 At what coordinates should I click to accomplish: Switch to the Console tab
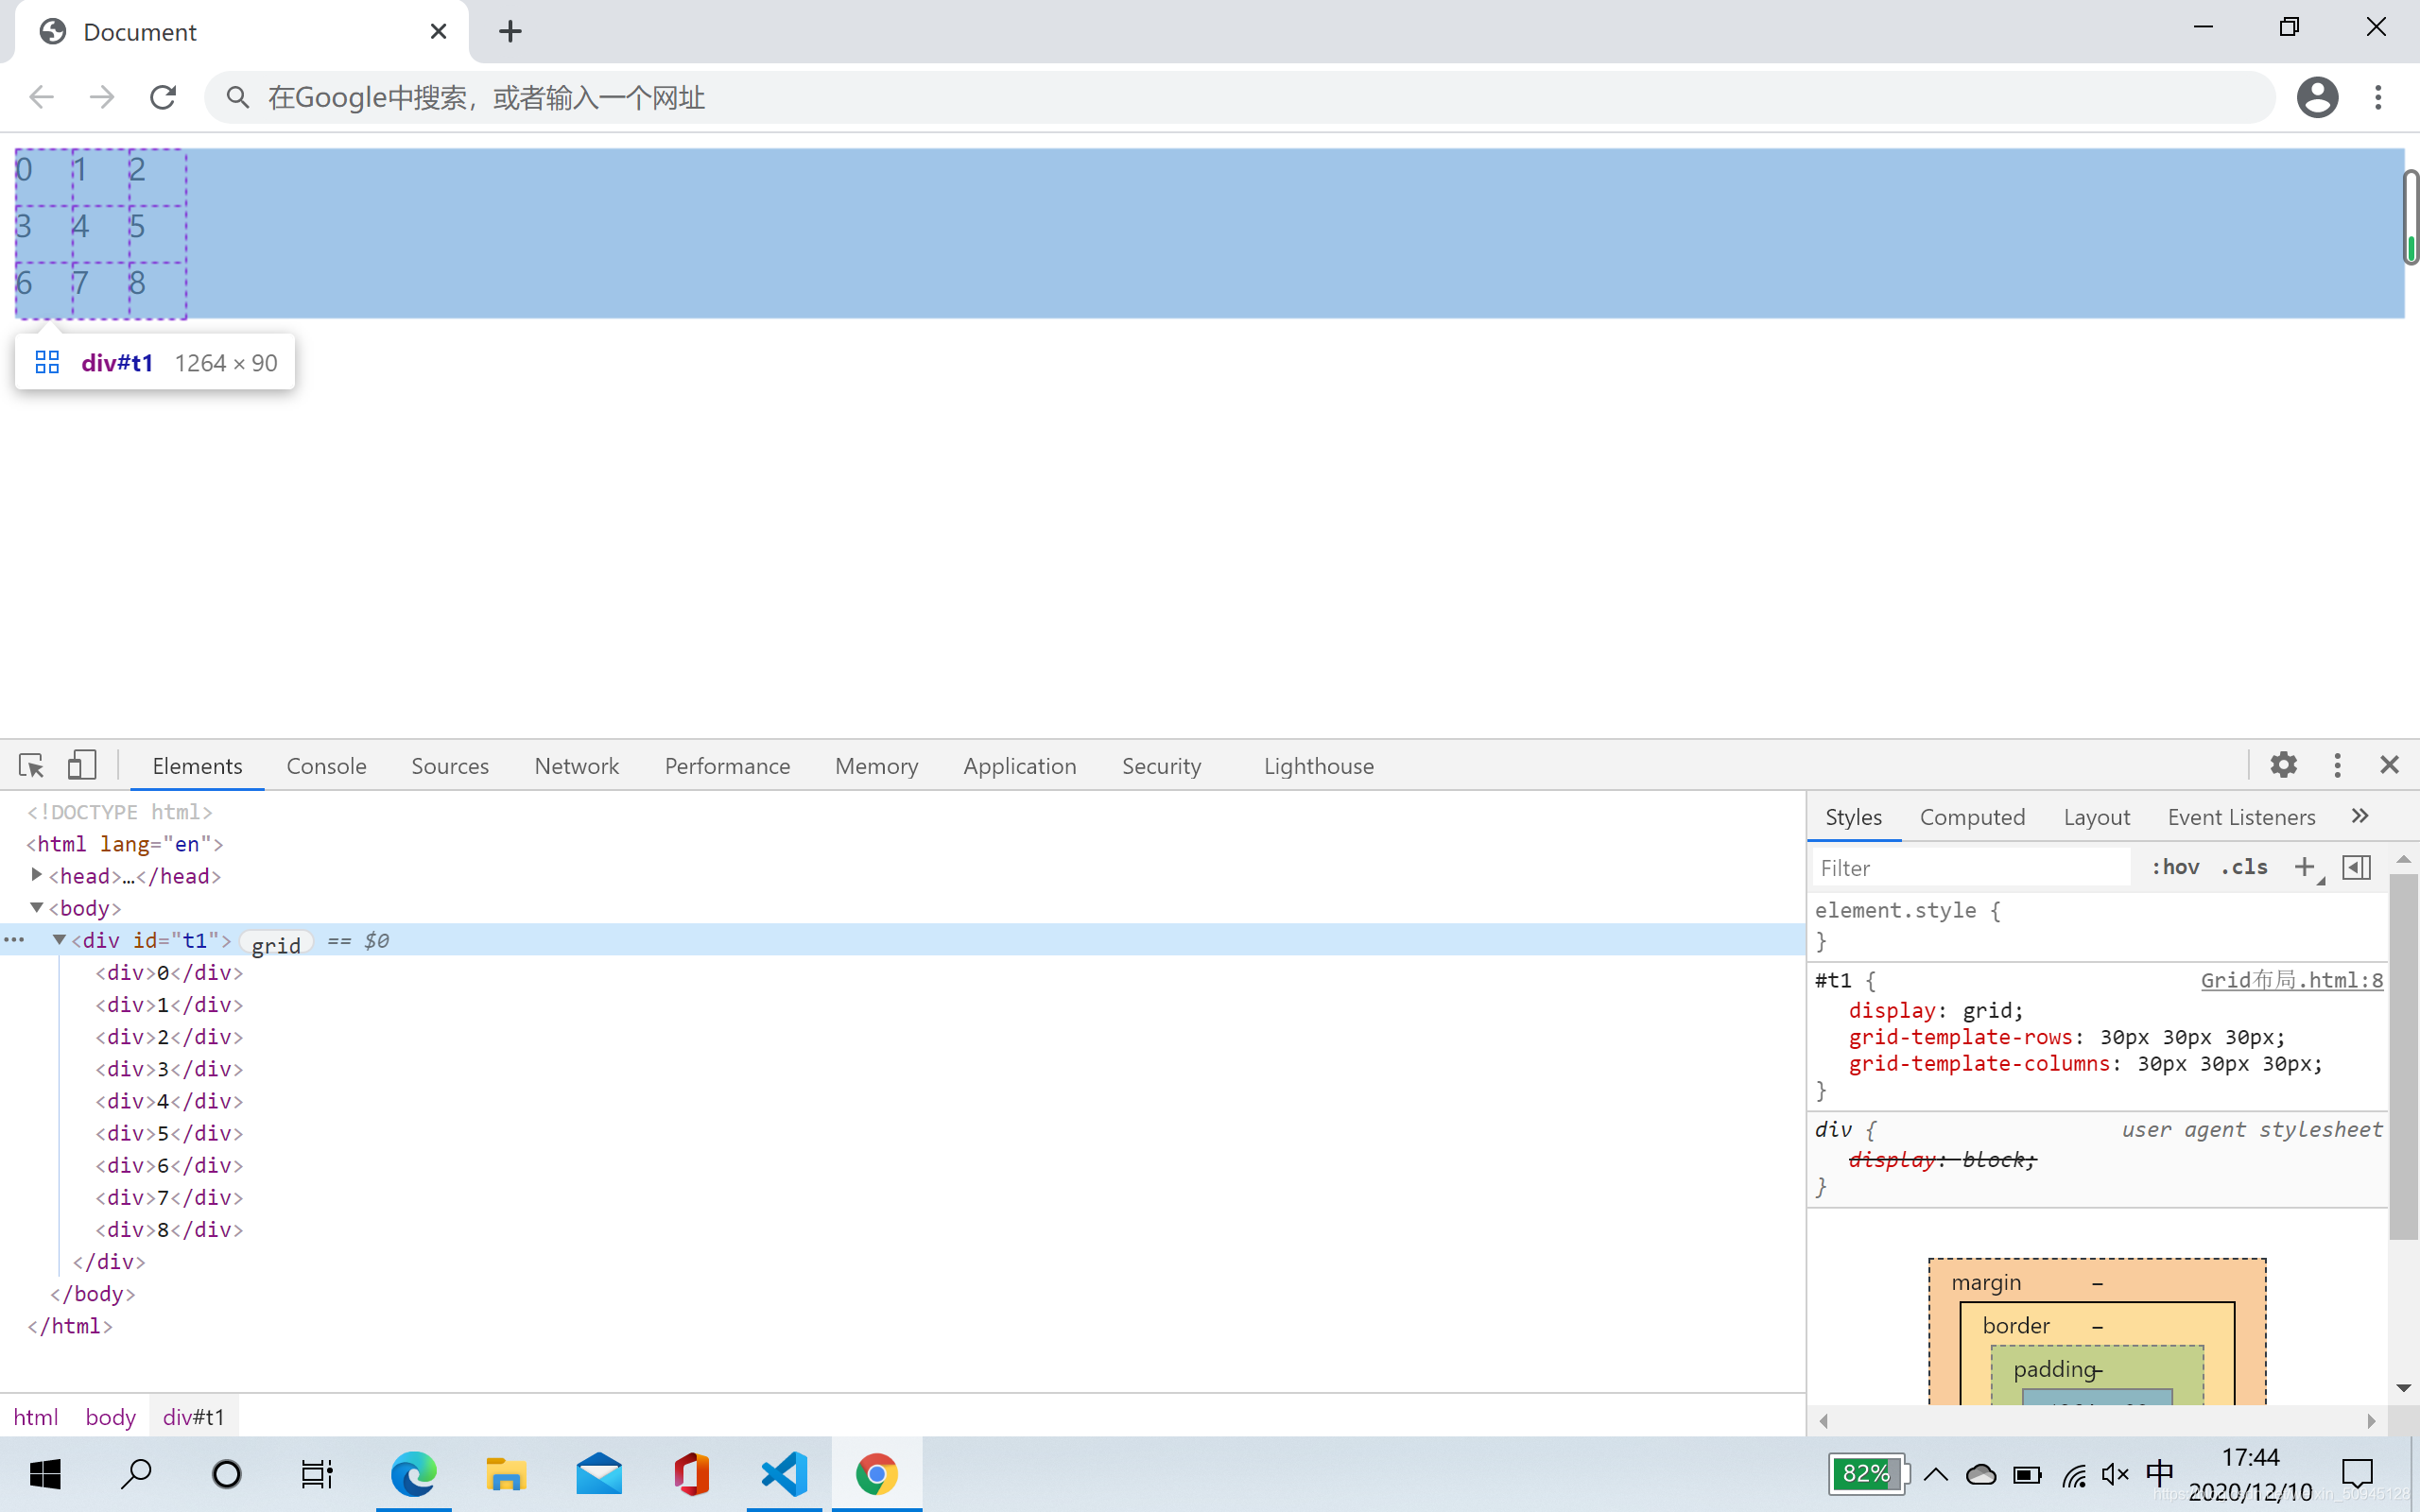[x=326, y=766]
